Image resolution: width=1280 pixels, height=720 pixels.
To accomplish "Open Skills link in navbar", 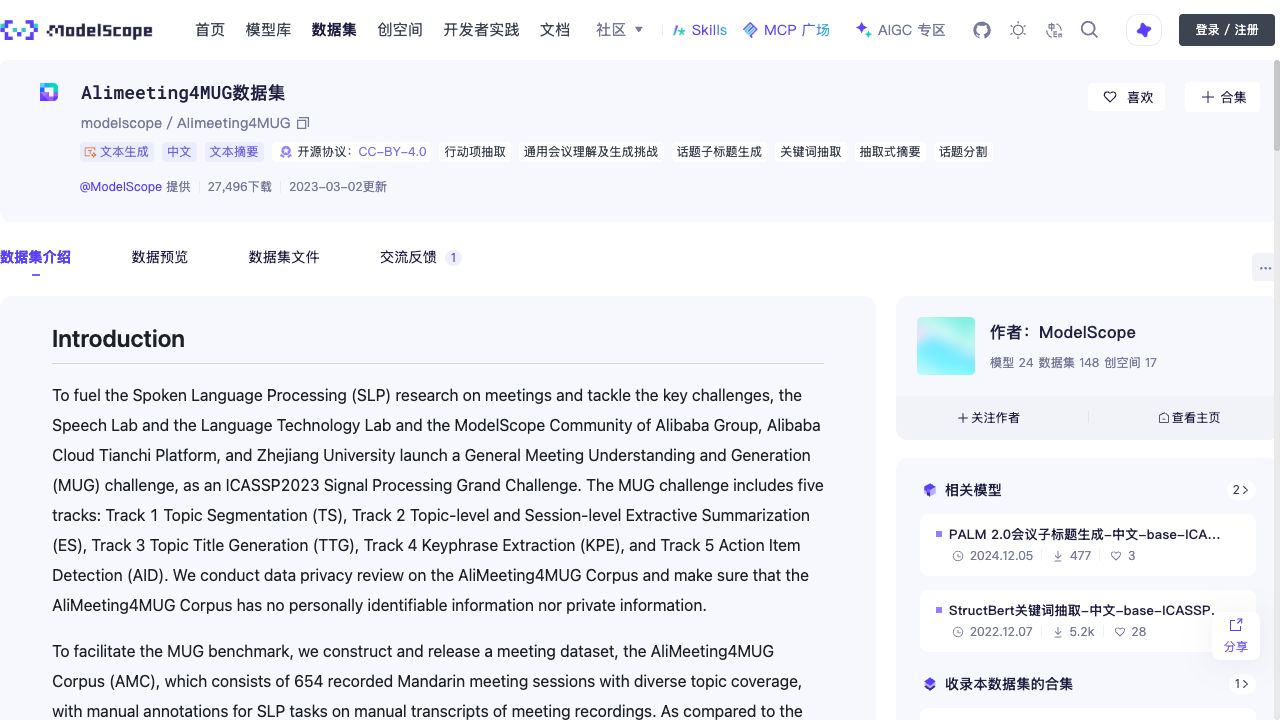I will click(700, 30).
